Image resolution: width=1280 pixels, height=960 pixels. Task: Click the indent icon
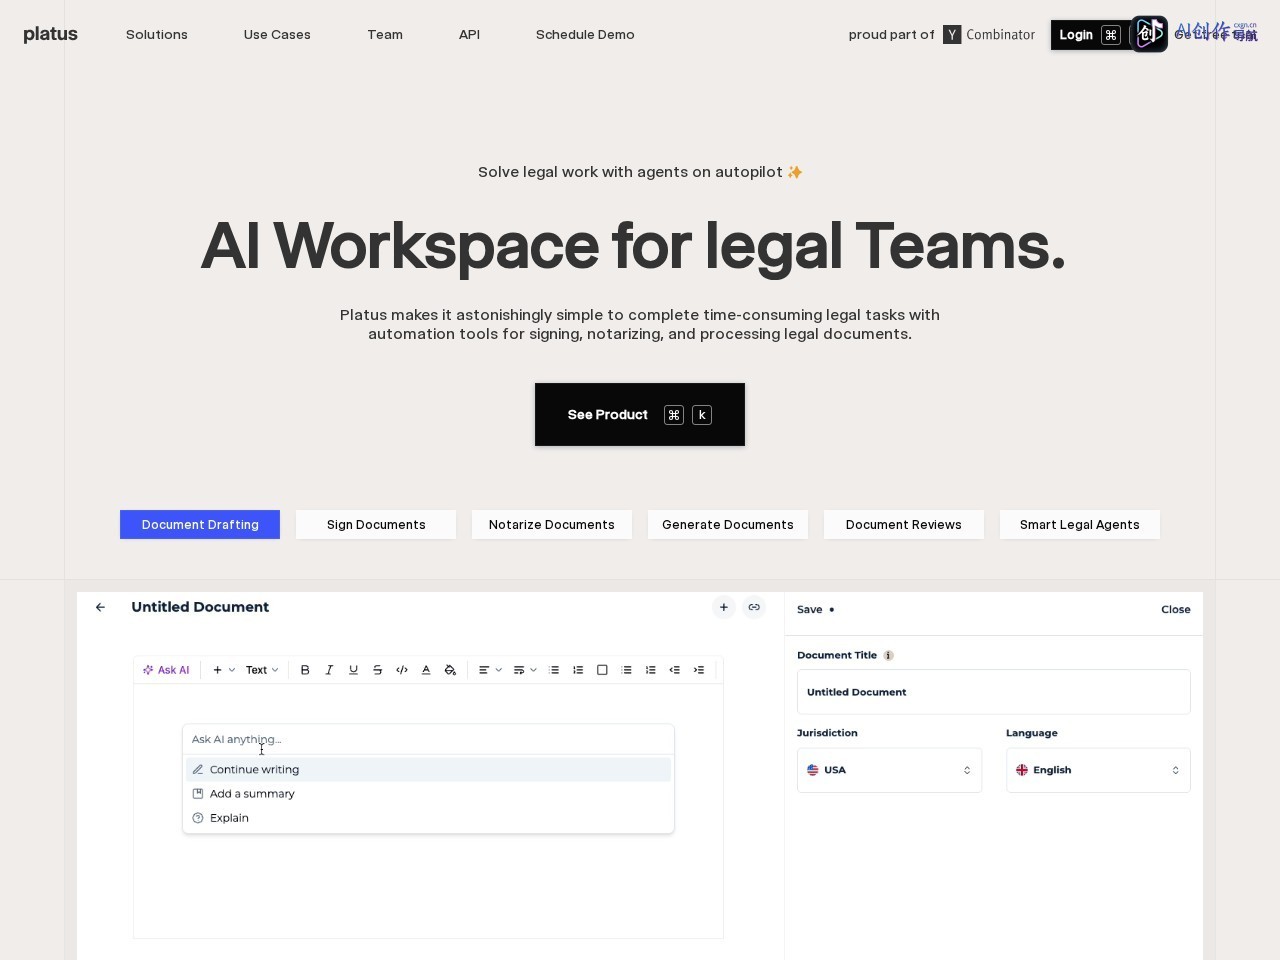coord(699,670)
